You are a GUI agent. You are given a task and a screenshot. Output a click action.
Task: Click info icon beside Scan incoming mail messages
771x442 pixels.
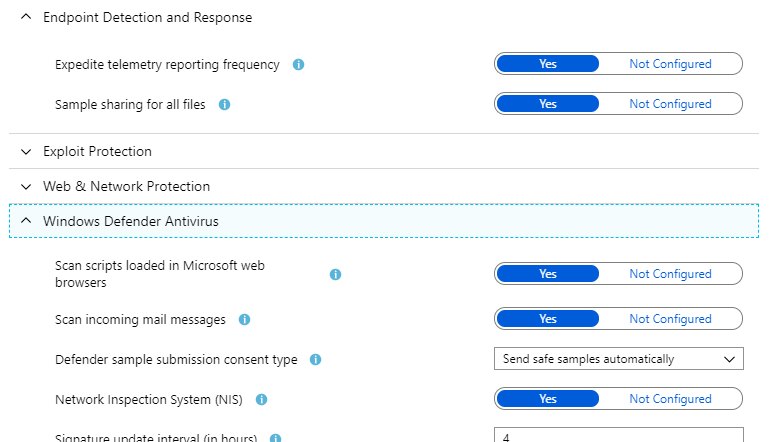244,320
